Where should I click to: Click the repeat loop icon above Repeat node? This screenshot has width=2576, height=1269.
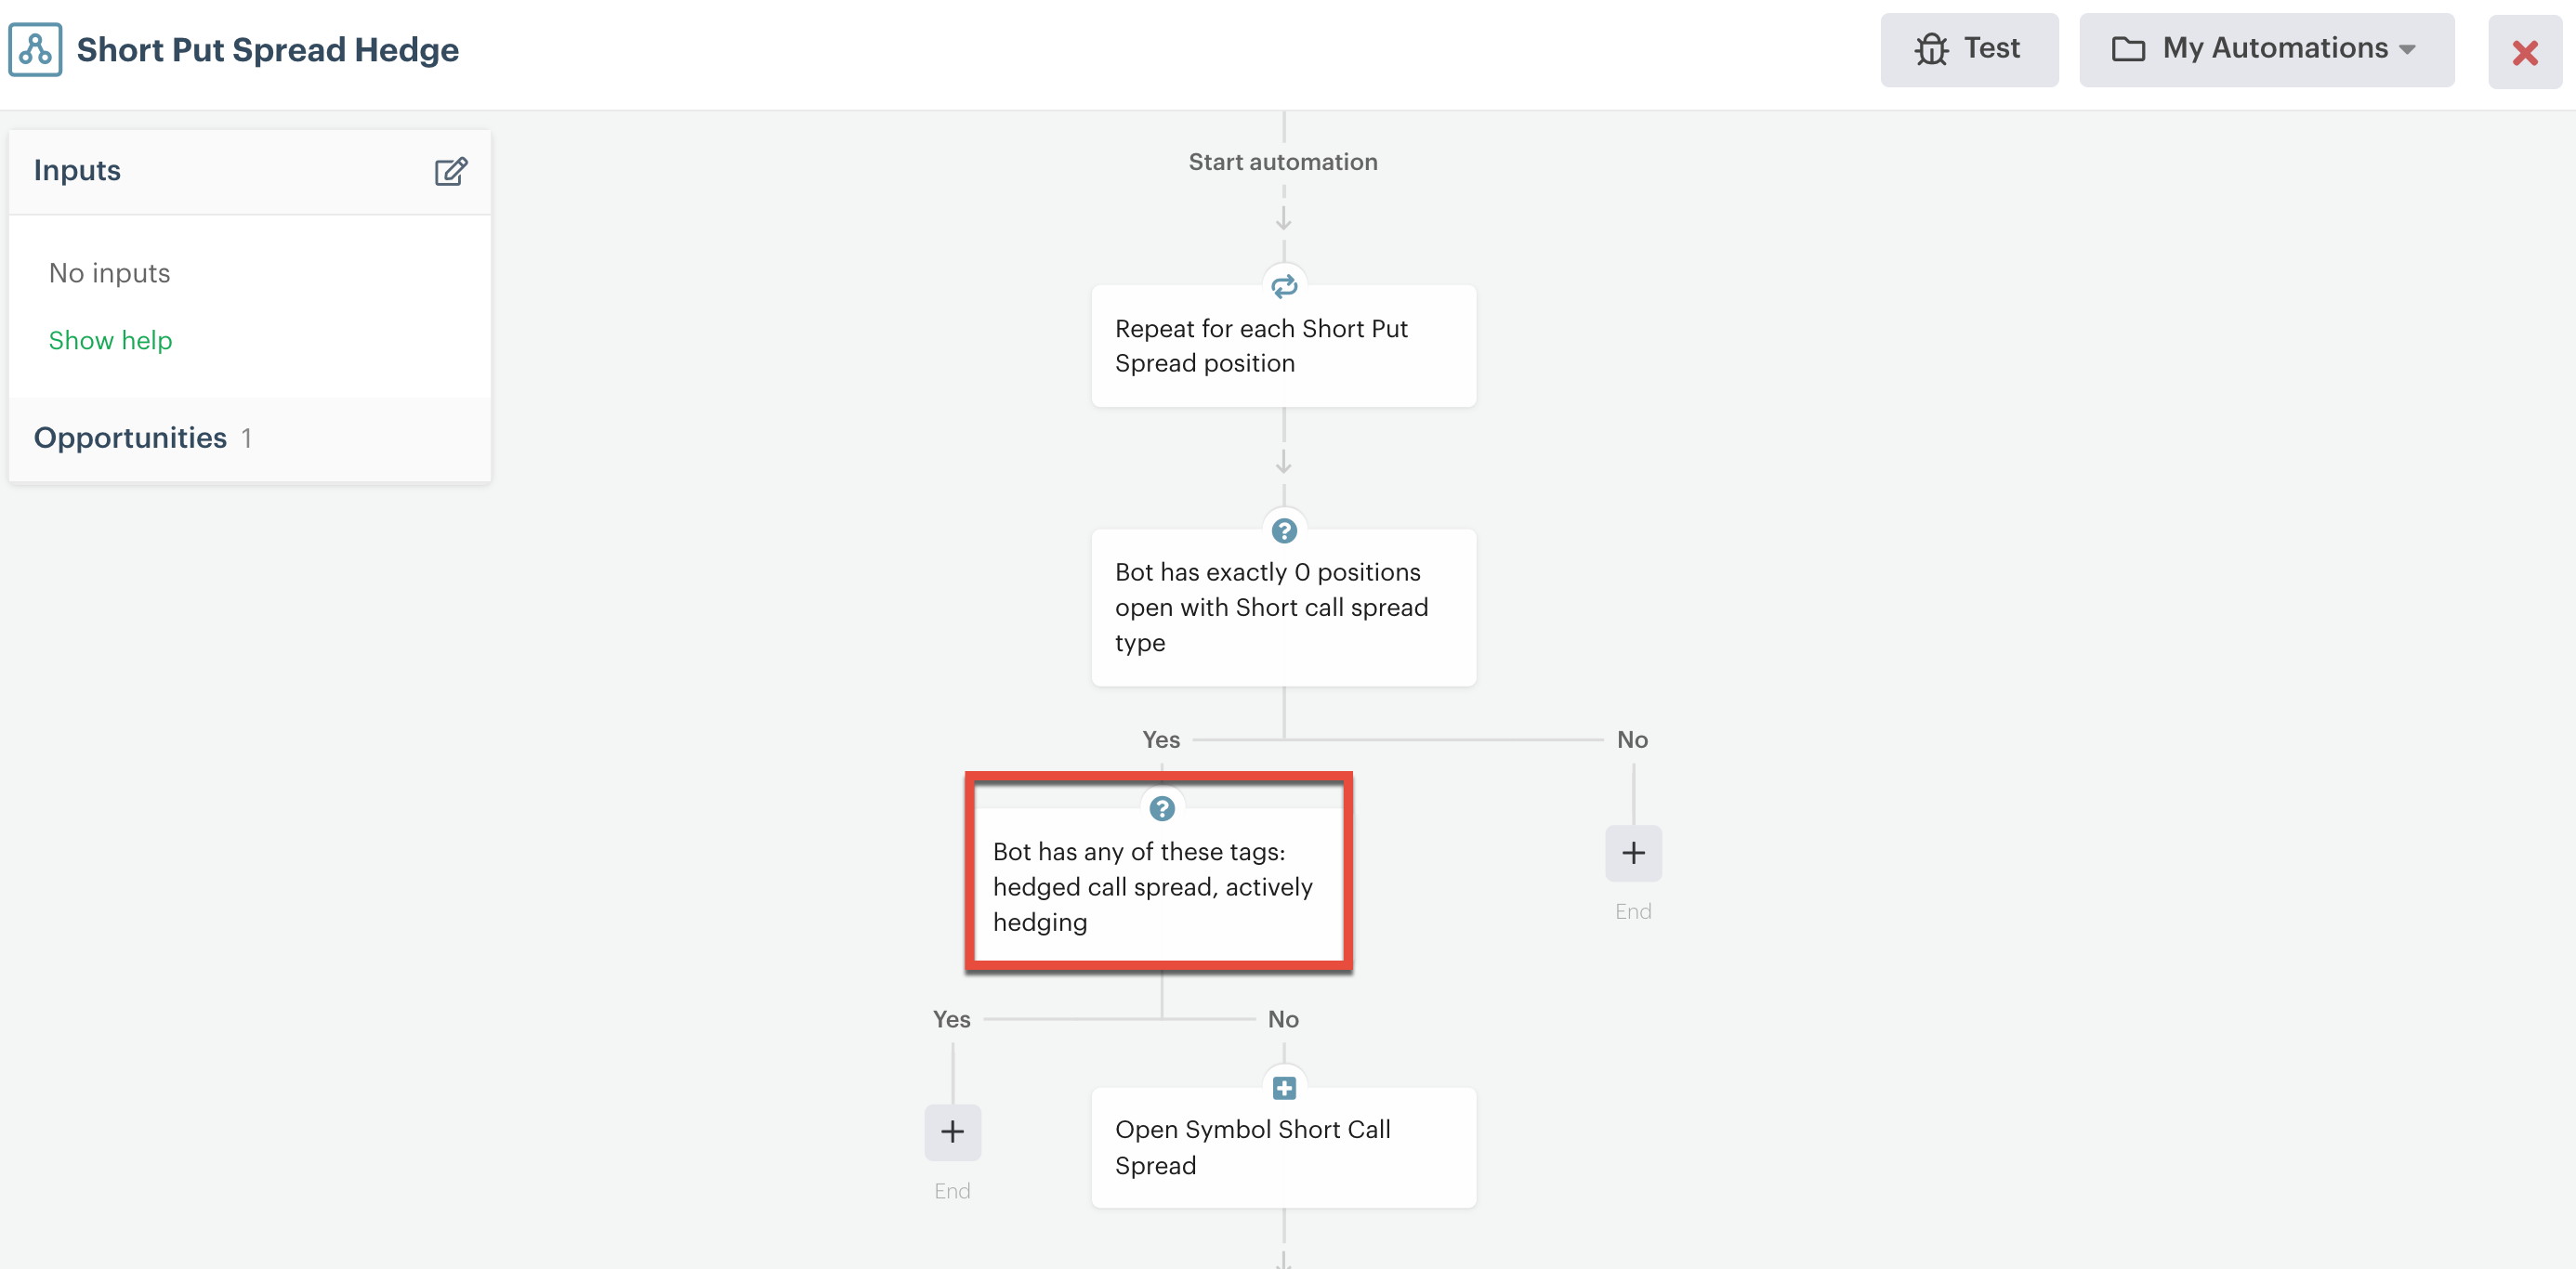[1284, 286]
